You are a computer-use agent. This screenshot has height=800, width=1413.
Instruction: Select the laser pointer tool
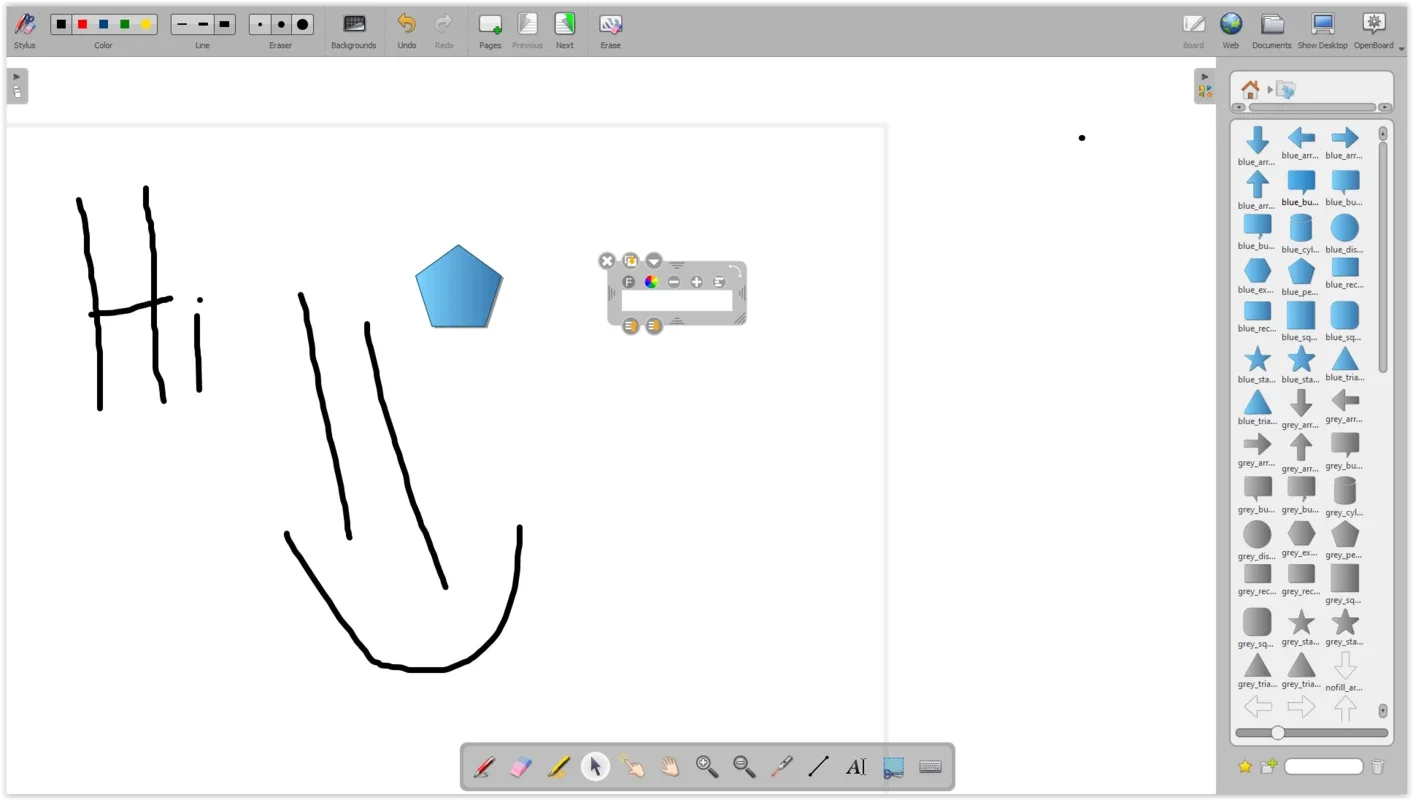(x=781, y=766)
